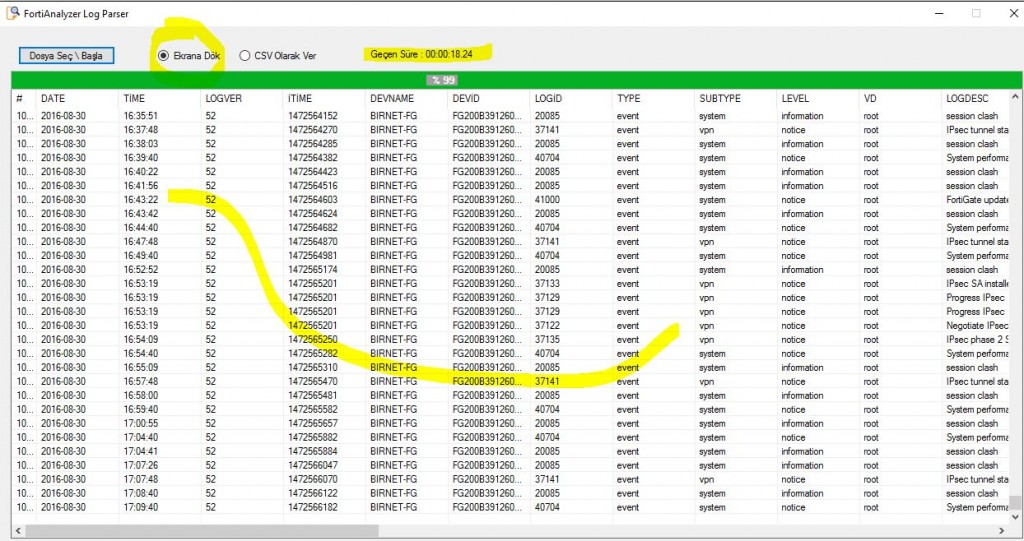Click the LEVEL column header
The image size is (1024, 541).
click(795, 98)
